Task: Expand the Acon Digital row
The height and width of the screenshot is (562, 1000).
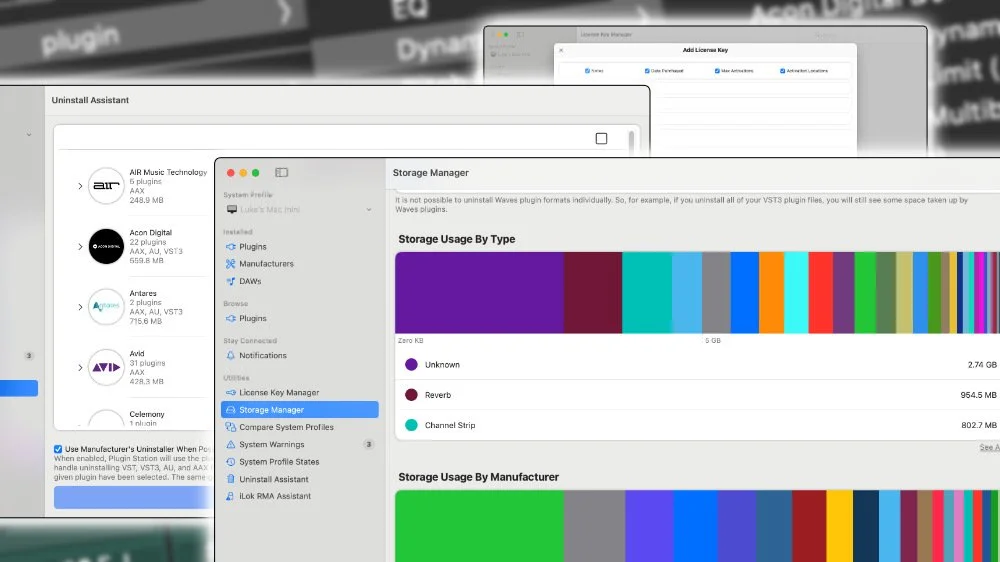Action: click(80, 247)
